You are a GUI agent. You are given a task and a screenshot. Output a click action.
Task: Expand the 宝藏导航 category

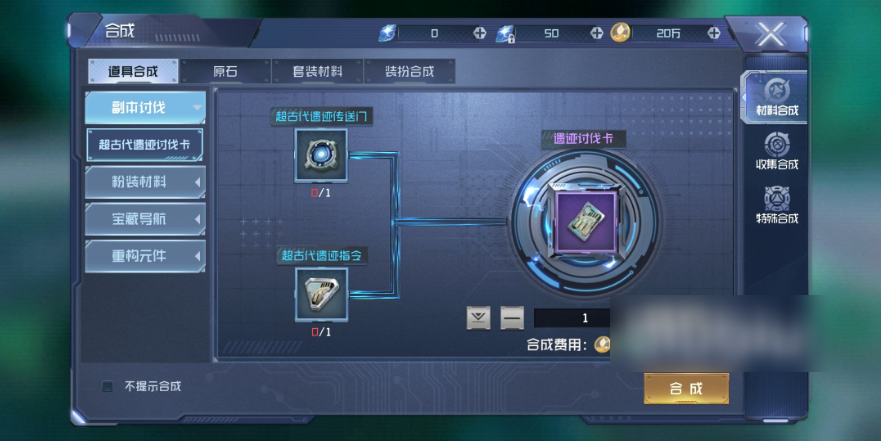145,219
